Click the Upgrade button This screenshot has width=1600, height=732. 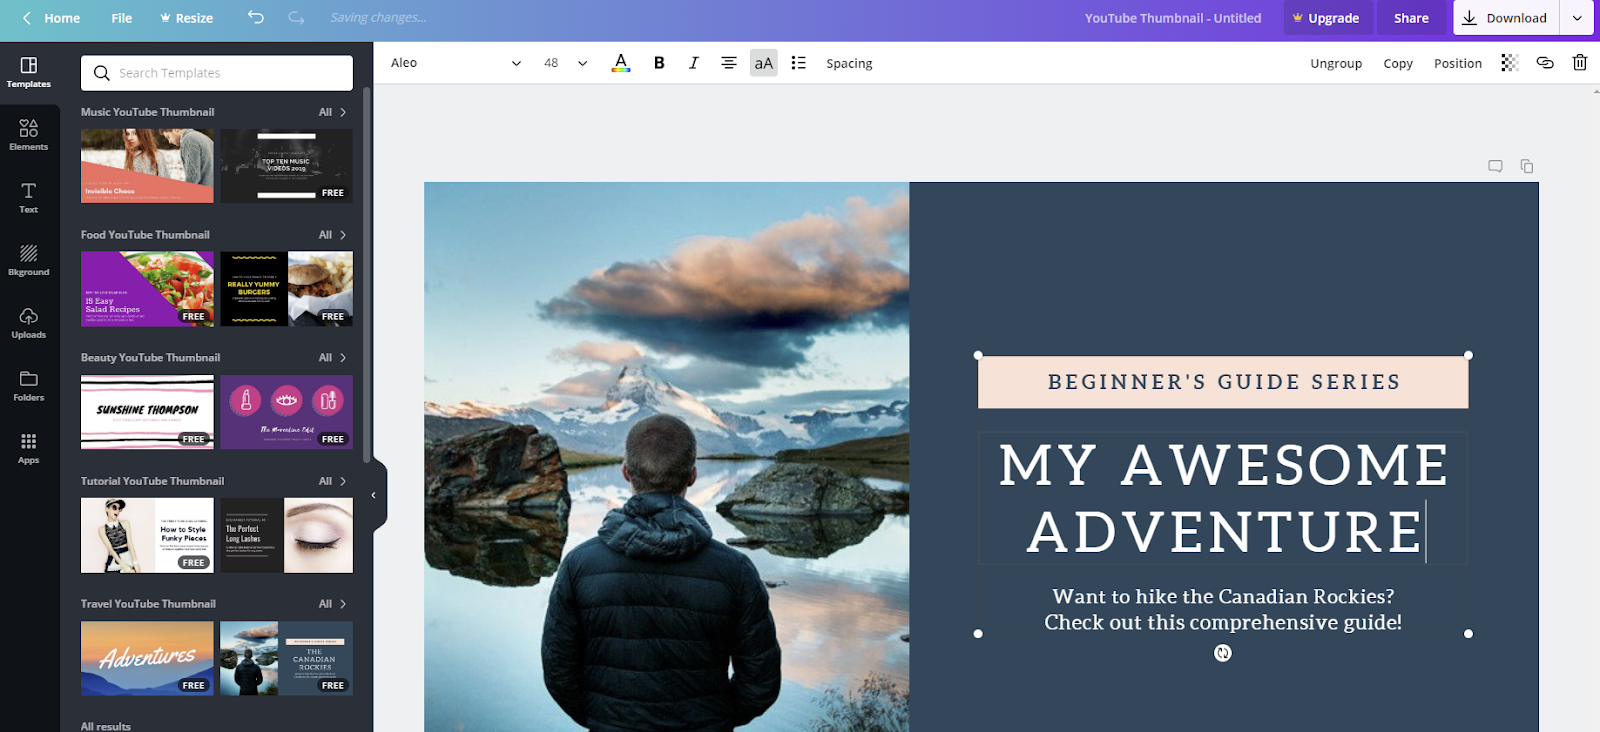point(1326,18)
